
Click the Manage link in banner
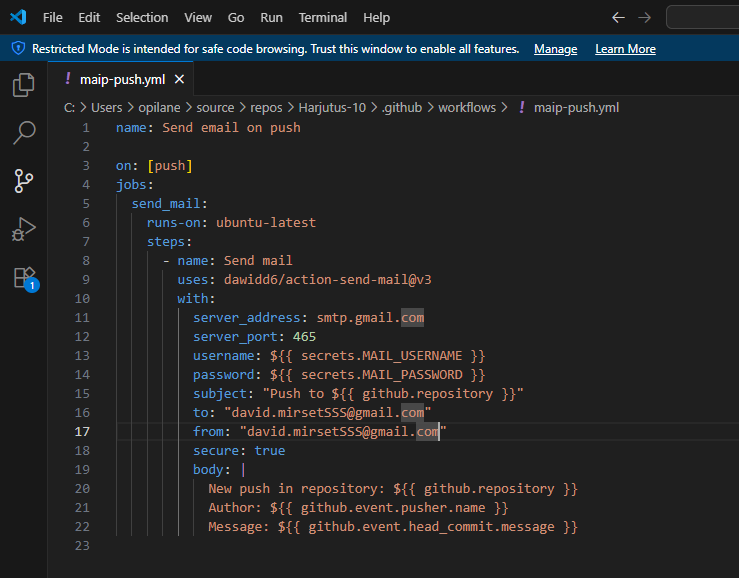click(x=555, y=49)
